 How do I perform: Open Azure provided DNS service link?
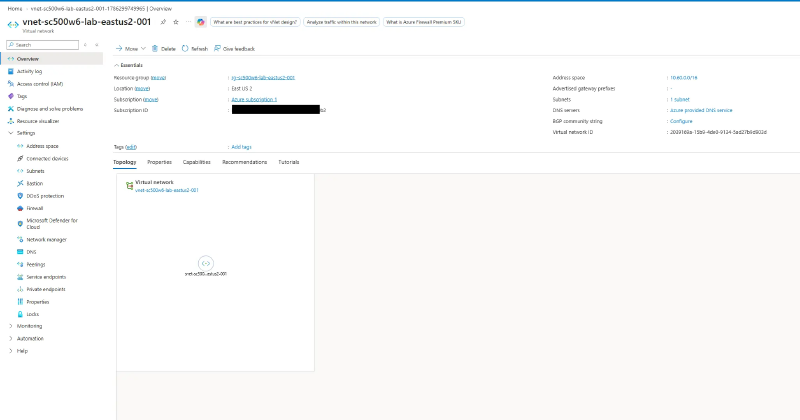701,110
